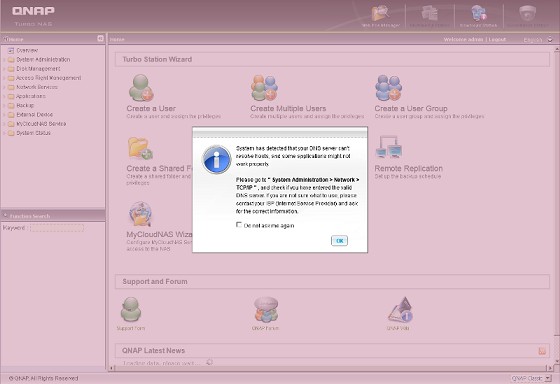This screenshot has width=560, height=384.
Task: Open the QNAP Classic theme dropdown
Action: coord(548,378)
